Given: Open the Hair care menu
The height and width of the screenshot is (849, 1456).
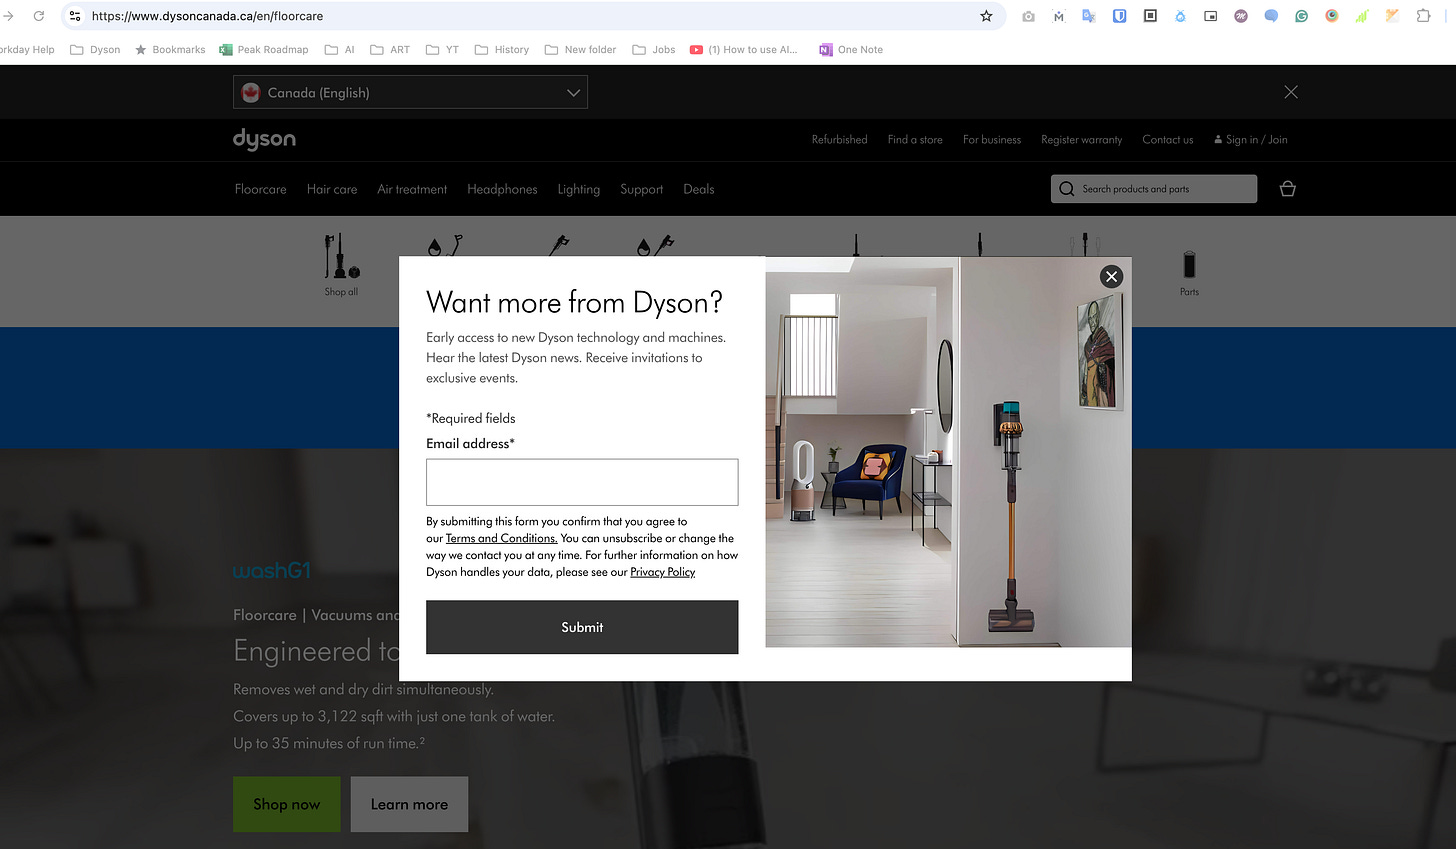Looking at the screenshot, I should 332,189.
